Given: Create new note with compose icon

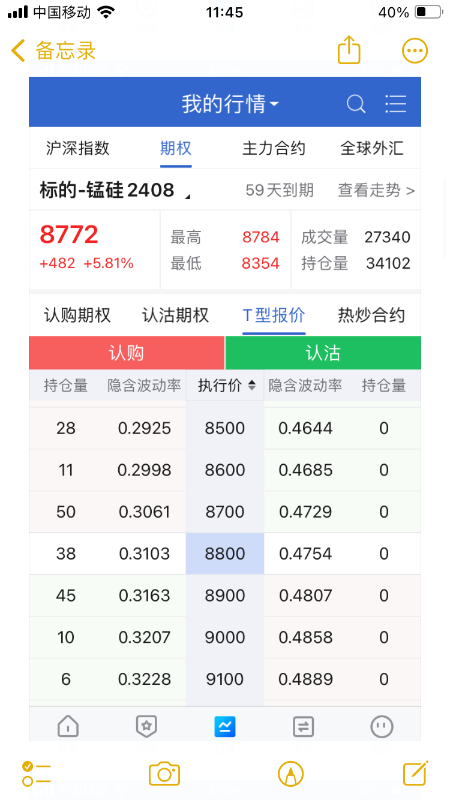Looking at the screenshot, I should tap(416, 773).
